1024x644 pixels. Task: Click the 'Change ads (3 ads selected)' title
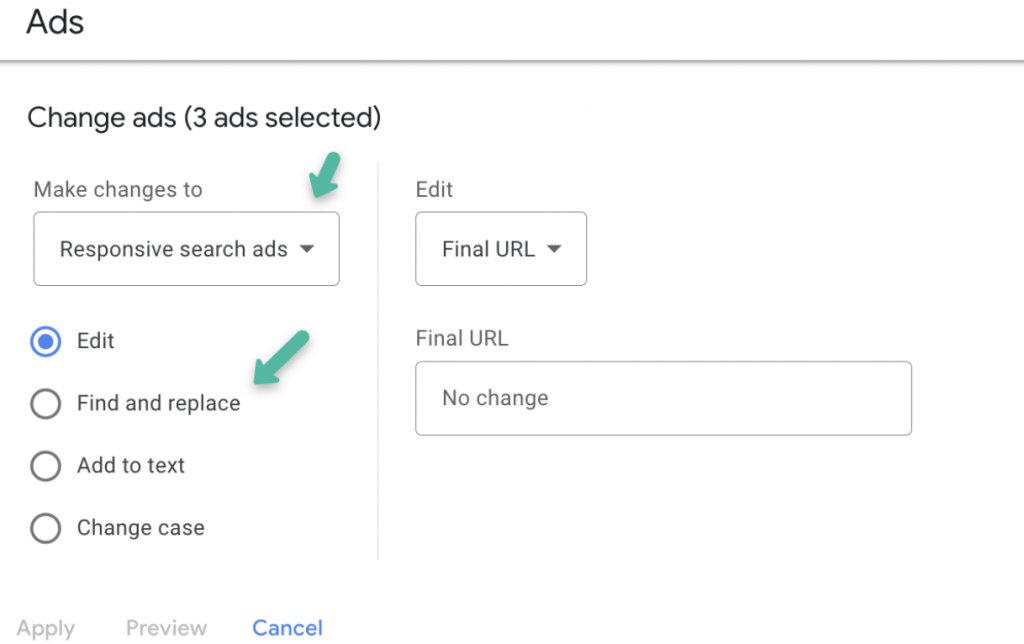(204, 118)
